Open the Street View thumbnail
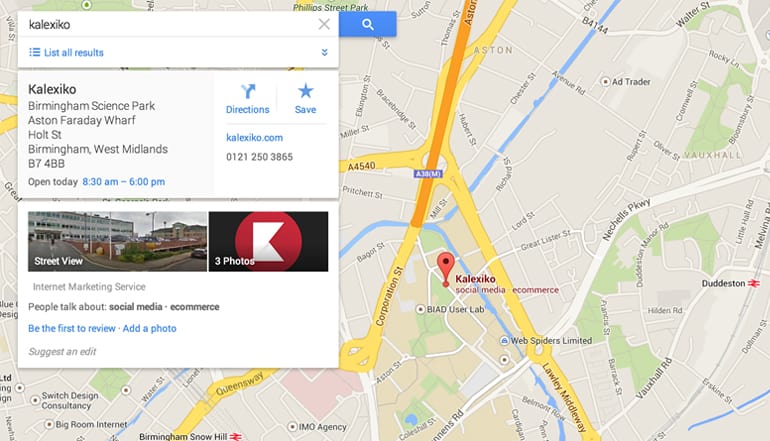770x441 pixels. point(117,241)
